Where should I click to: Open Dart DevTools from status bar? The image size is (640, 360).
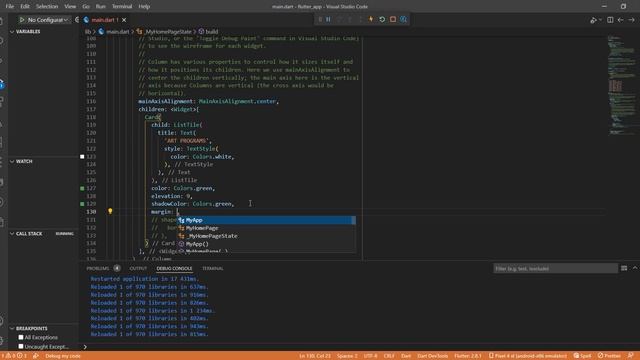[x=432, y=356]
